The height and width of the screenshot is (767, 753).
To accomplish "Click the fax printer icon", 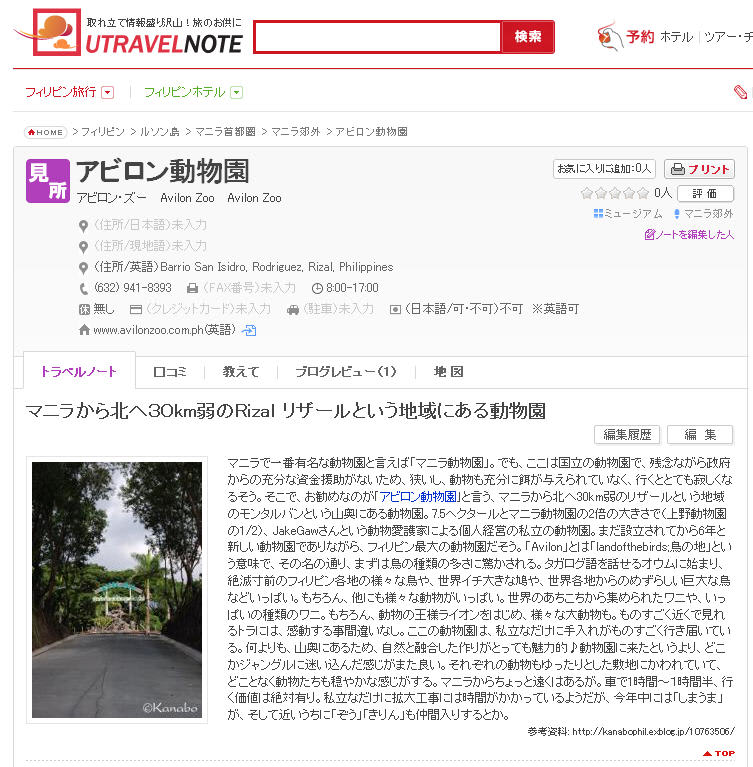I will click(x=192, y=289).
